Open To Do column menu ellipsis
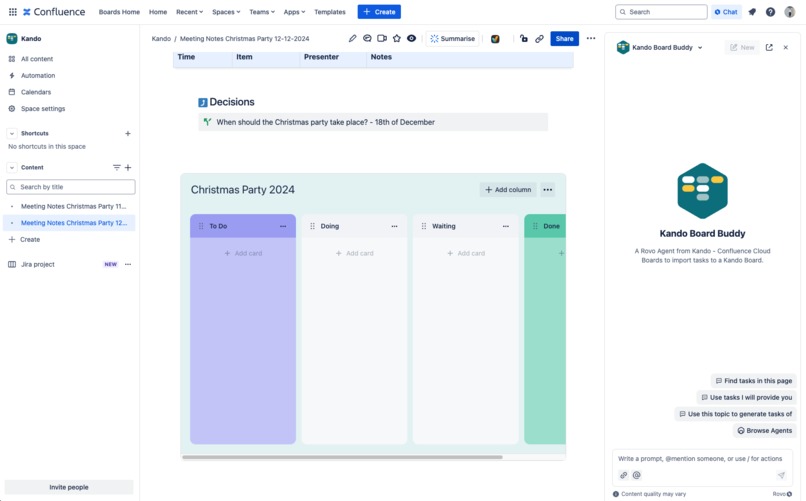 pyautogui.click(x=283, y=226)
